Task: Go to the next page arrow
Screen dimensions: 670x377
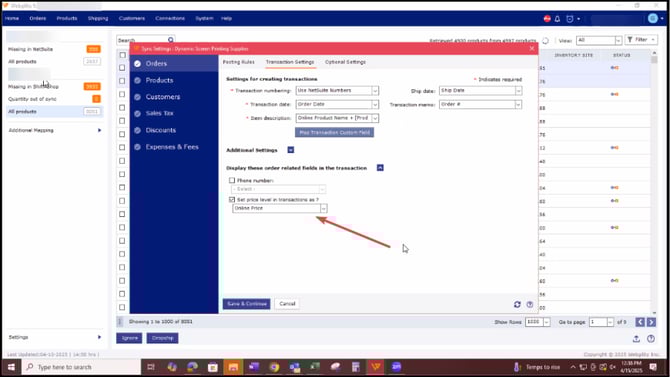Action: (x=651, y=322)
